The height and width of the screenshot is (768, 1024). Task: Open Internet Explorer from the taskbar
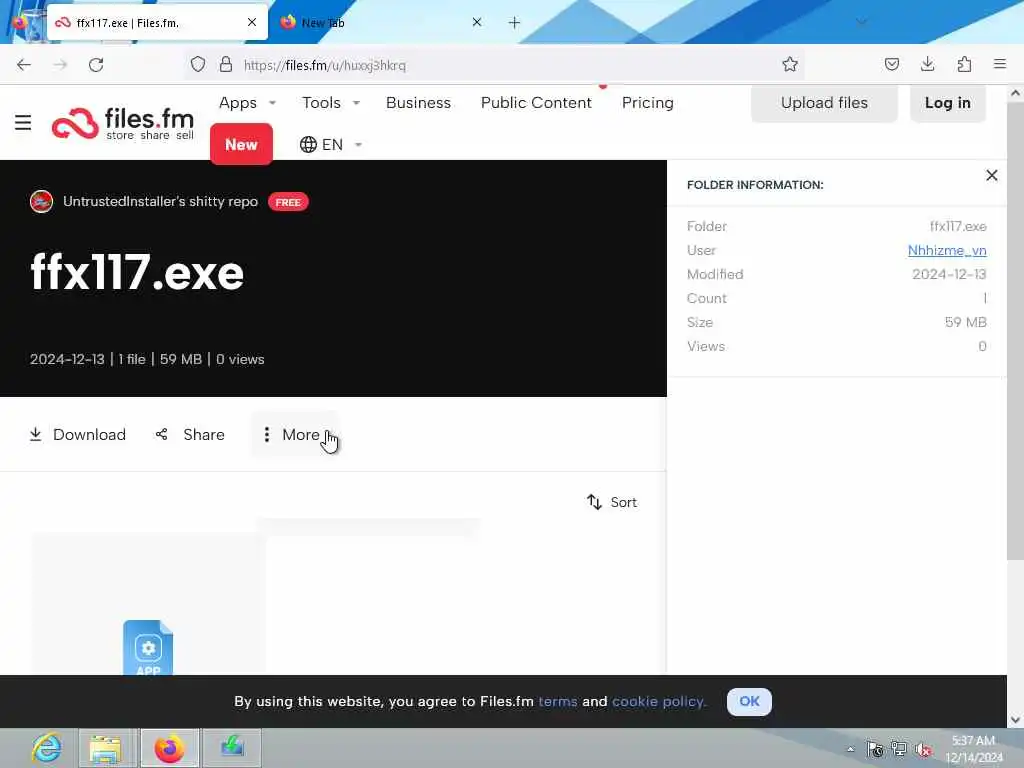point(47,748)
